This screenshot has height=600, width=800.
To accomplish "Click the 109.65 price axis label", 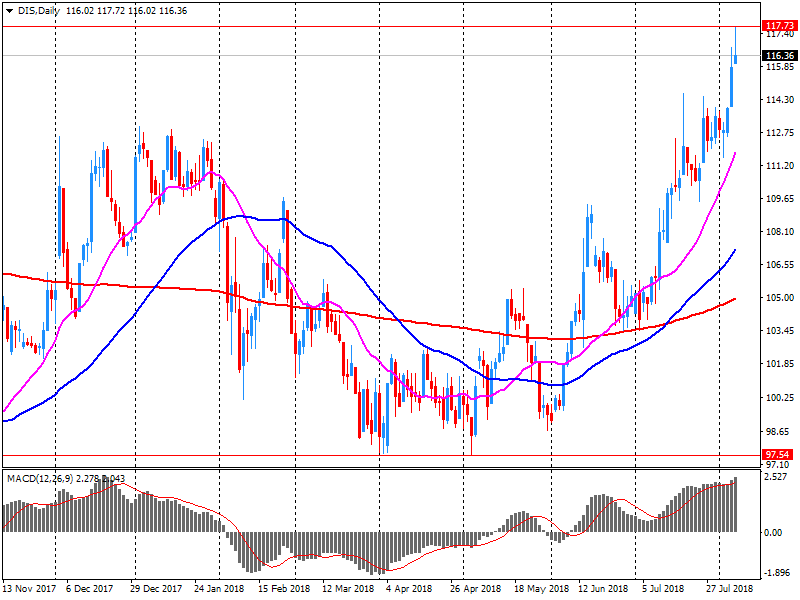I will tap(780, 198).
